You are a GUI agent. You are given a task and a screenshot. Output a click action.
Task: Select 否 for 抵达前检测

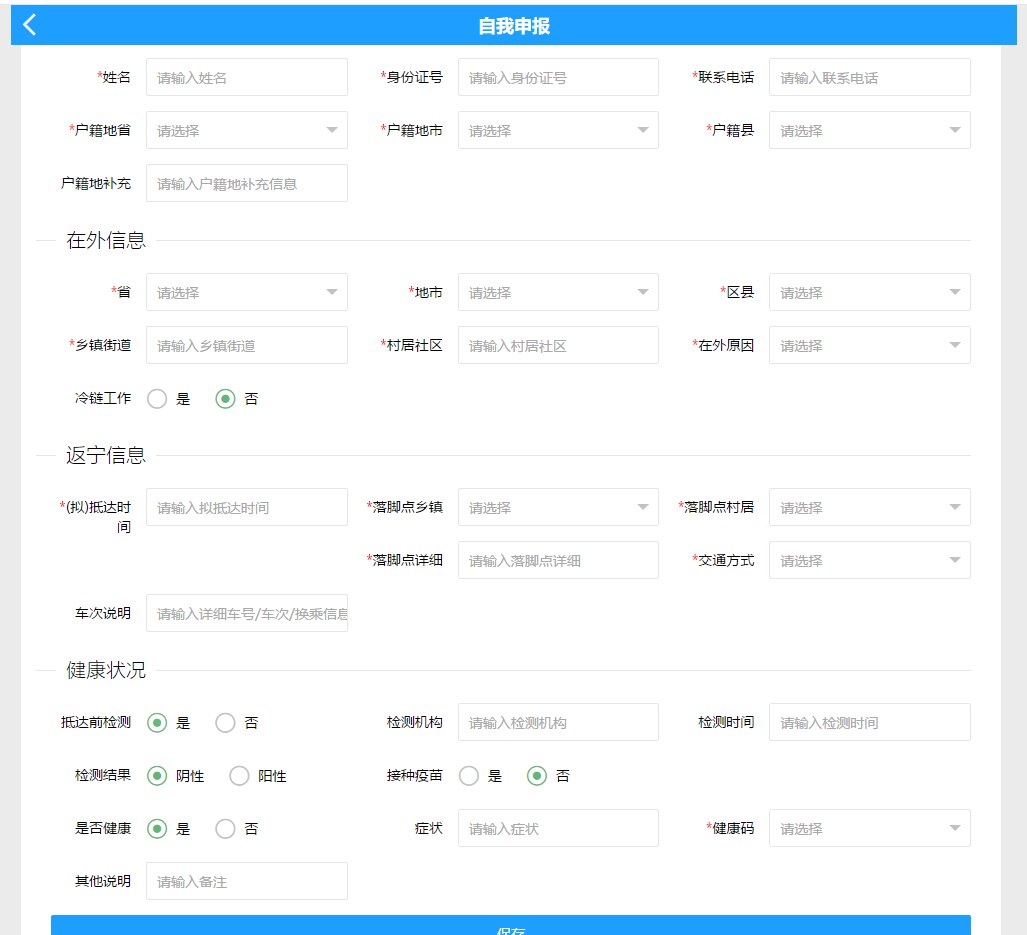[x=226, y=723]
